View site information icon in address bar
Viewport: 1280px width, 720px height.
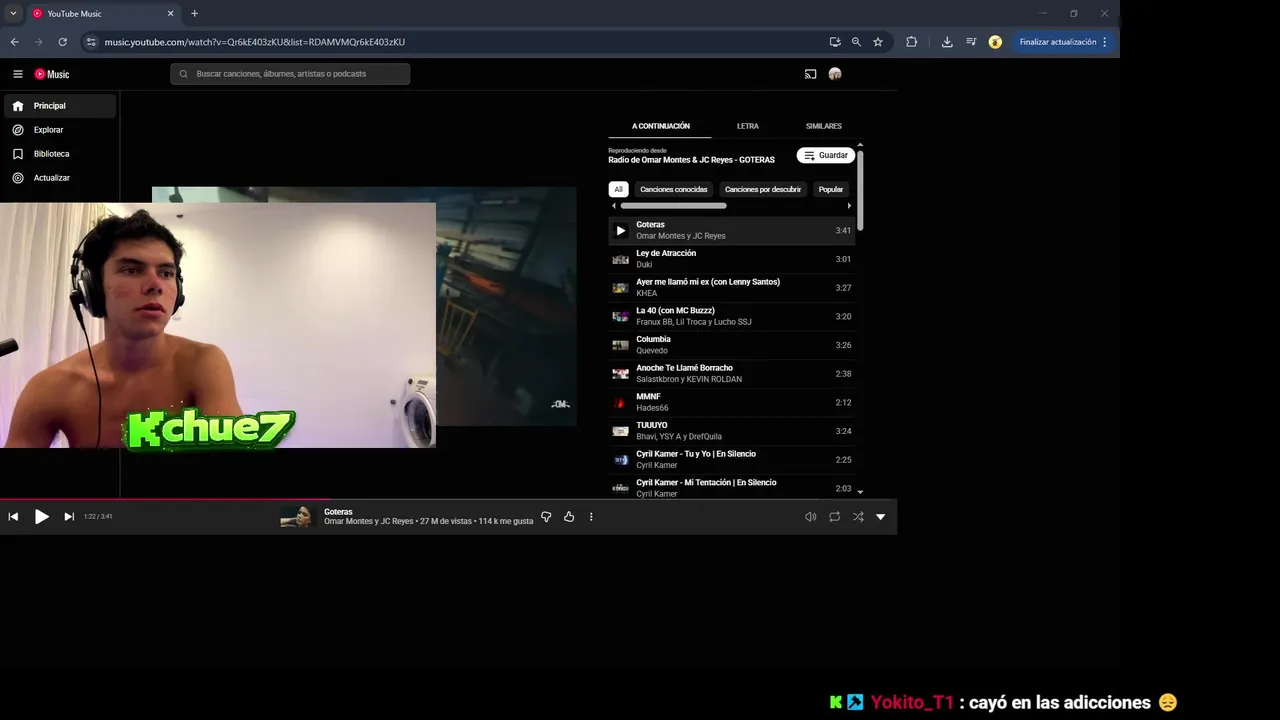coord(91,42)
